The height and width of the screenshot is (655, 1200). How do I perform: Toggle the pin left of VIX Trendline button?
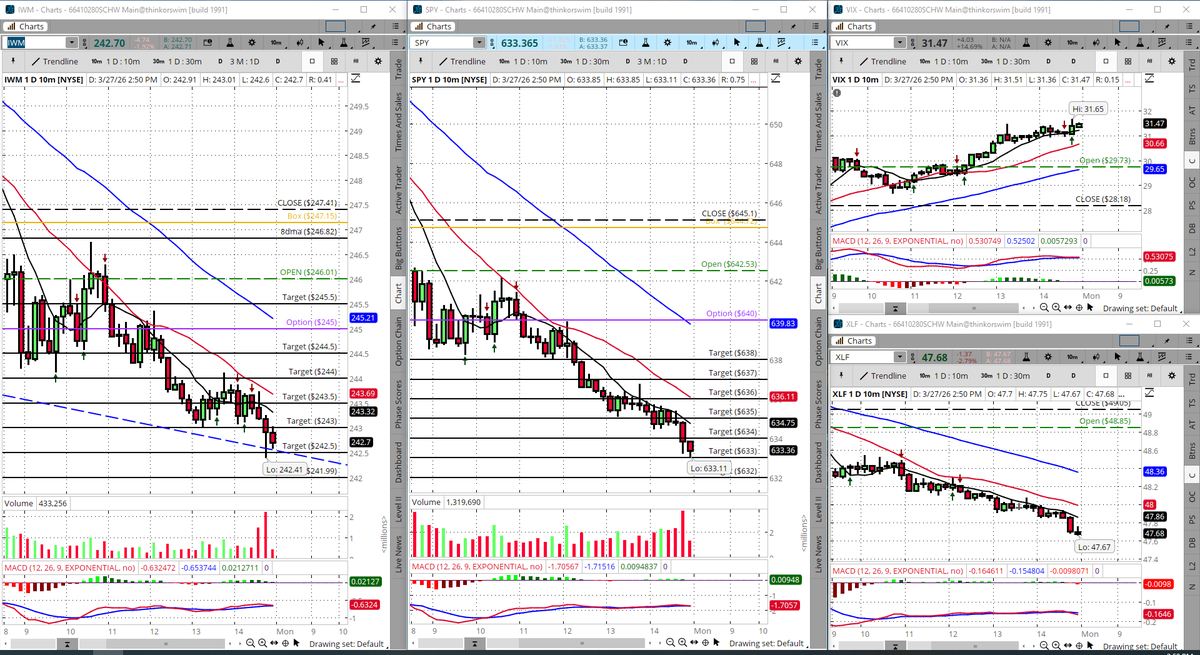tap(841, 61)
